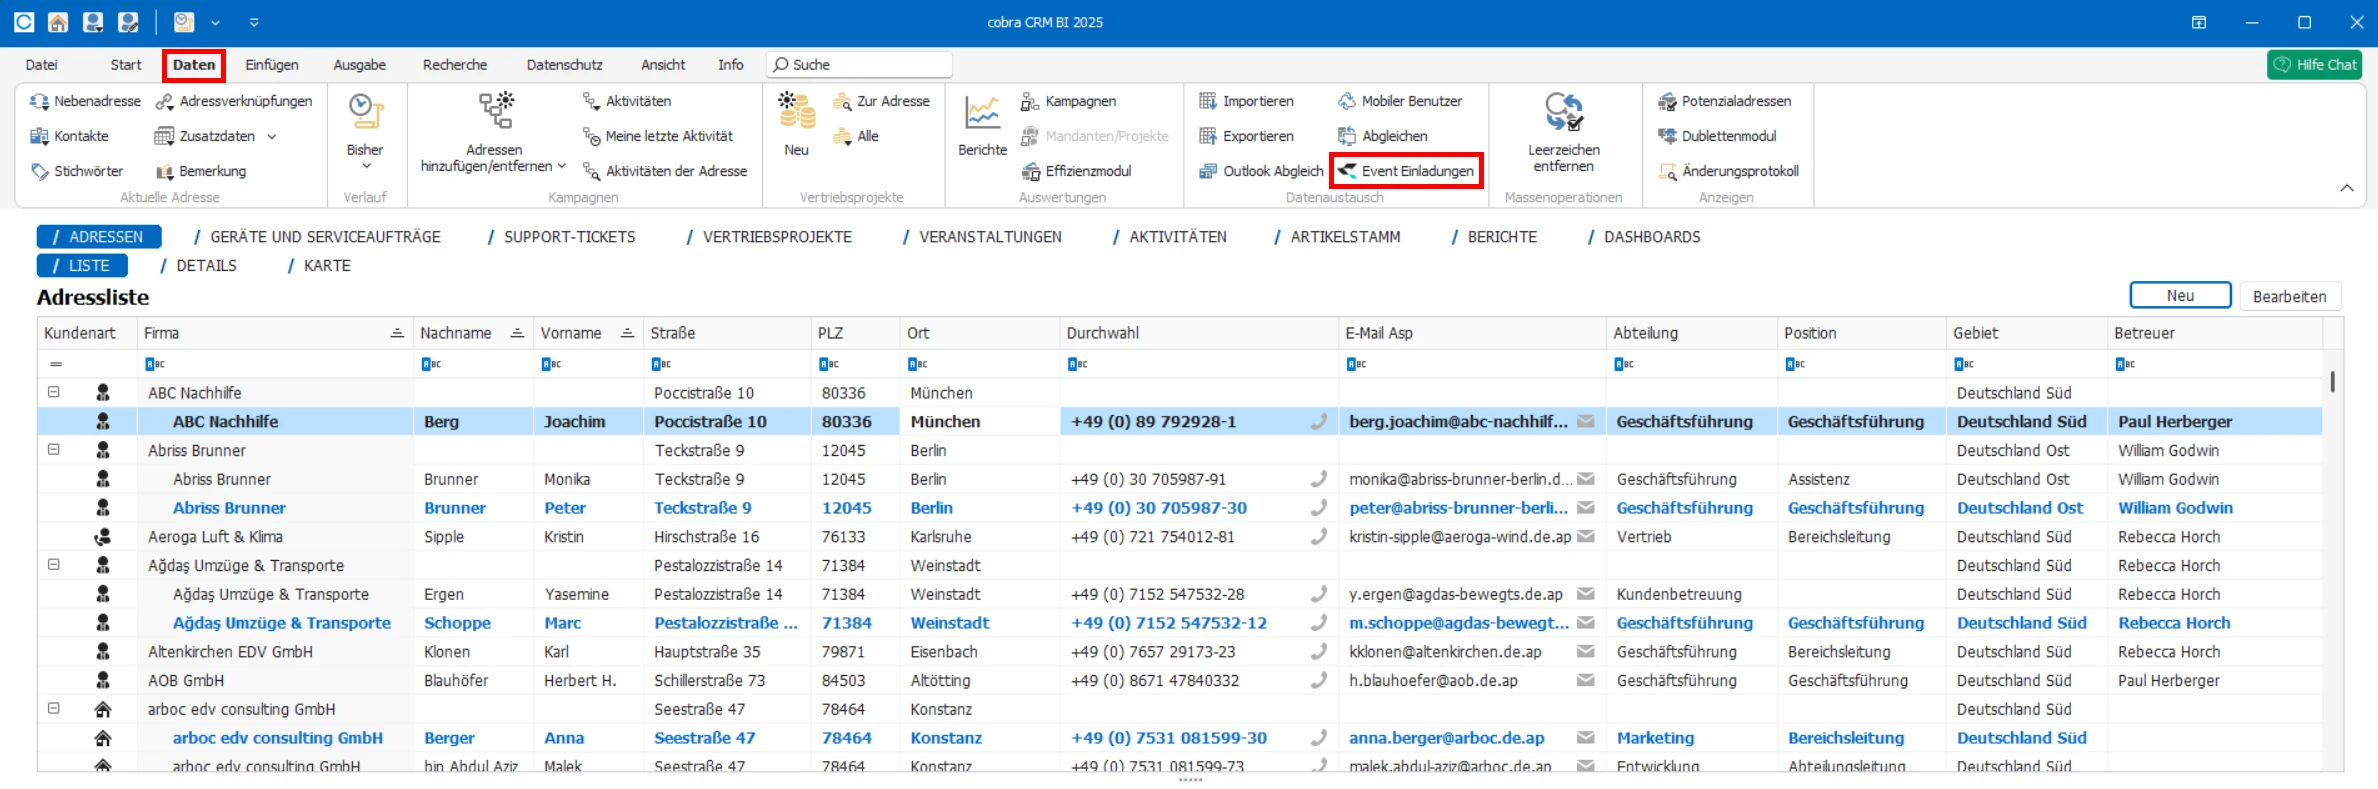Click the Importieren icon
The height and width of the screenshot is (789, 2378).
coord(1208,101)
